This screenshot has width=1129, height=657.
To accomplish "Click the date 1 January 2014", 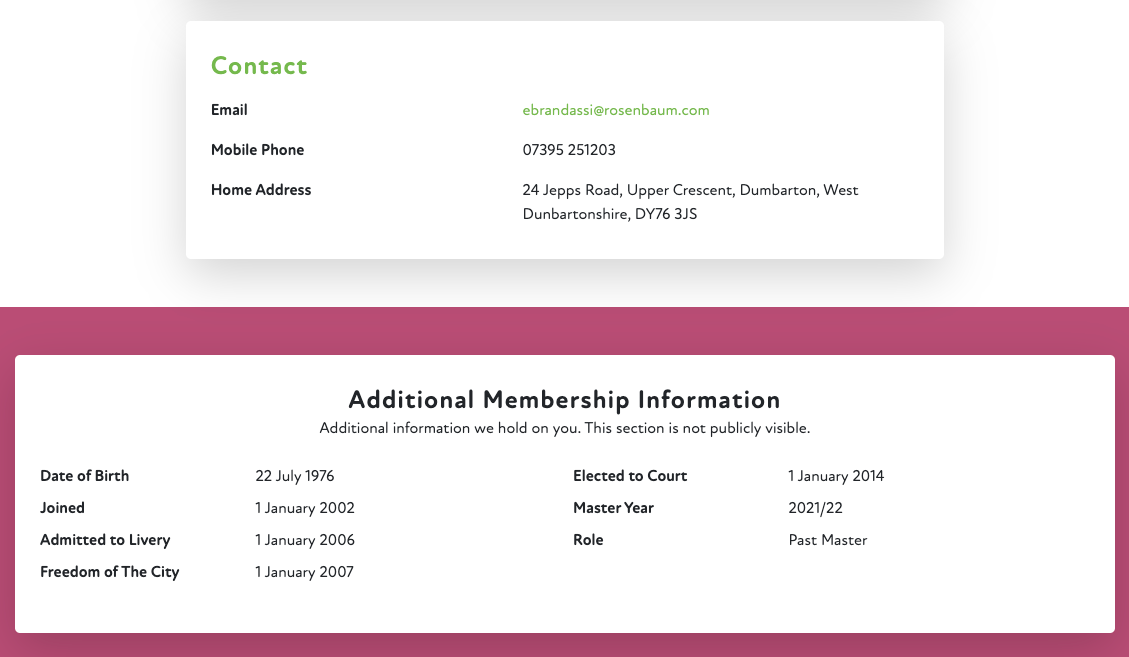I will point(836,476).
